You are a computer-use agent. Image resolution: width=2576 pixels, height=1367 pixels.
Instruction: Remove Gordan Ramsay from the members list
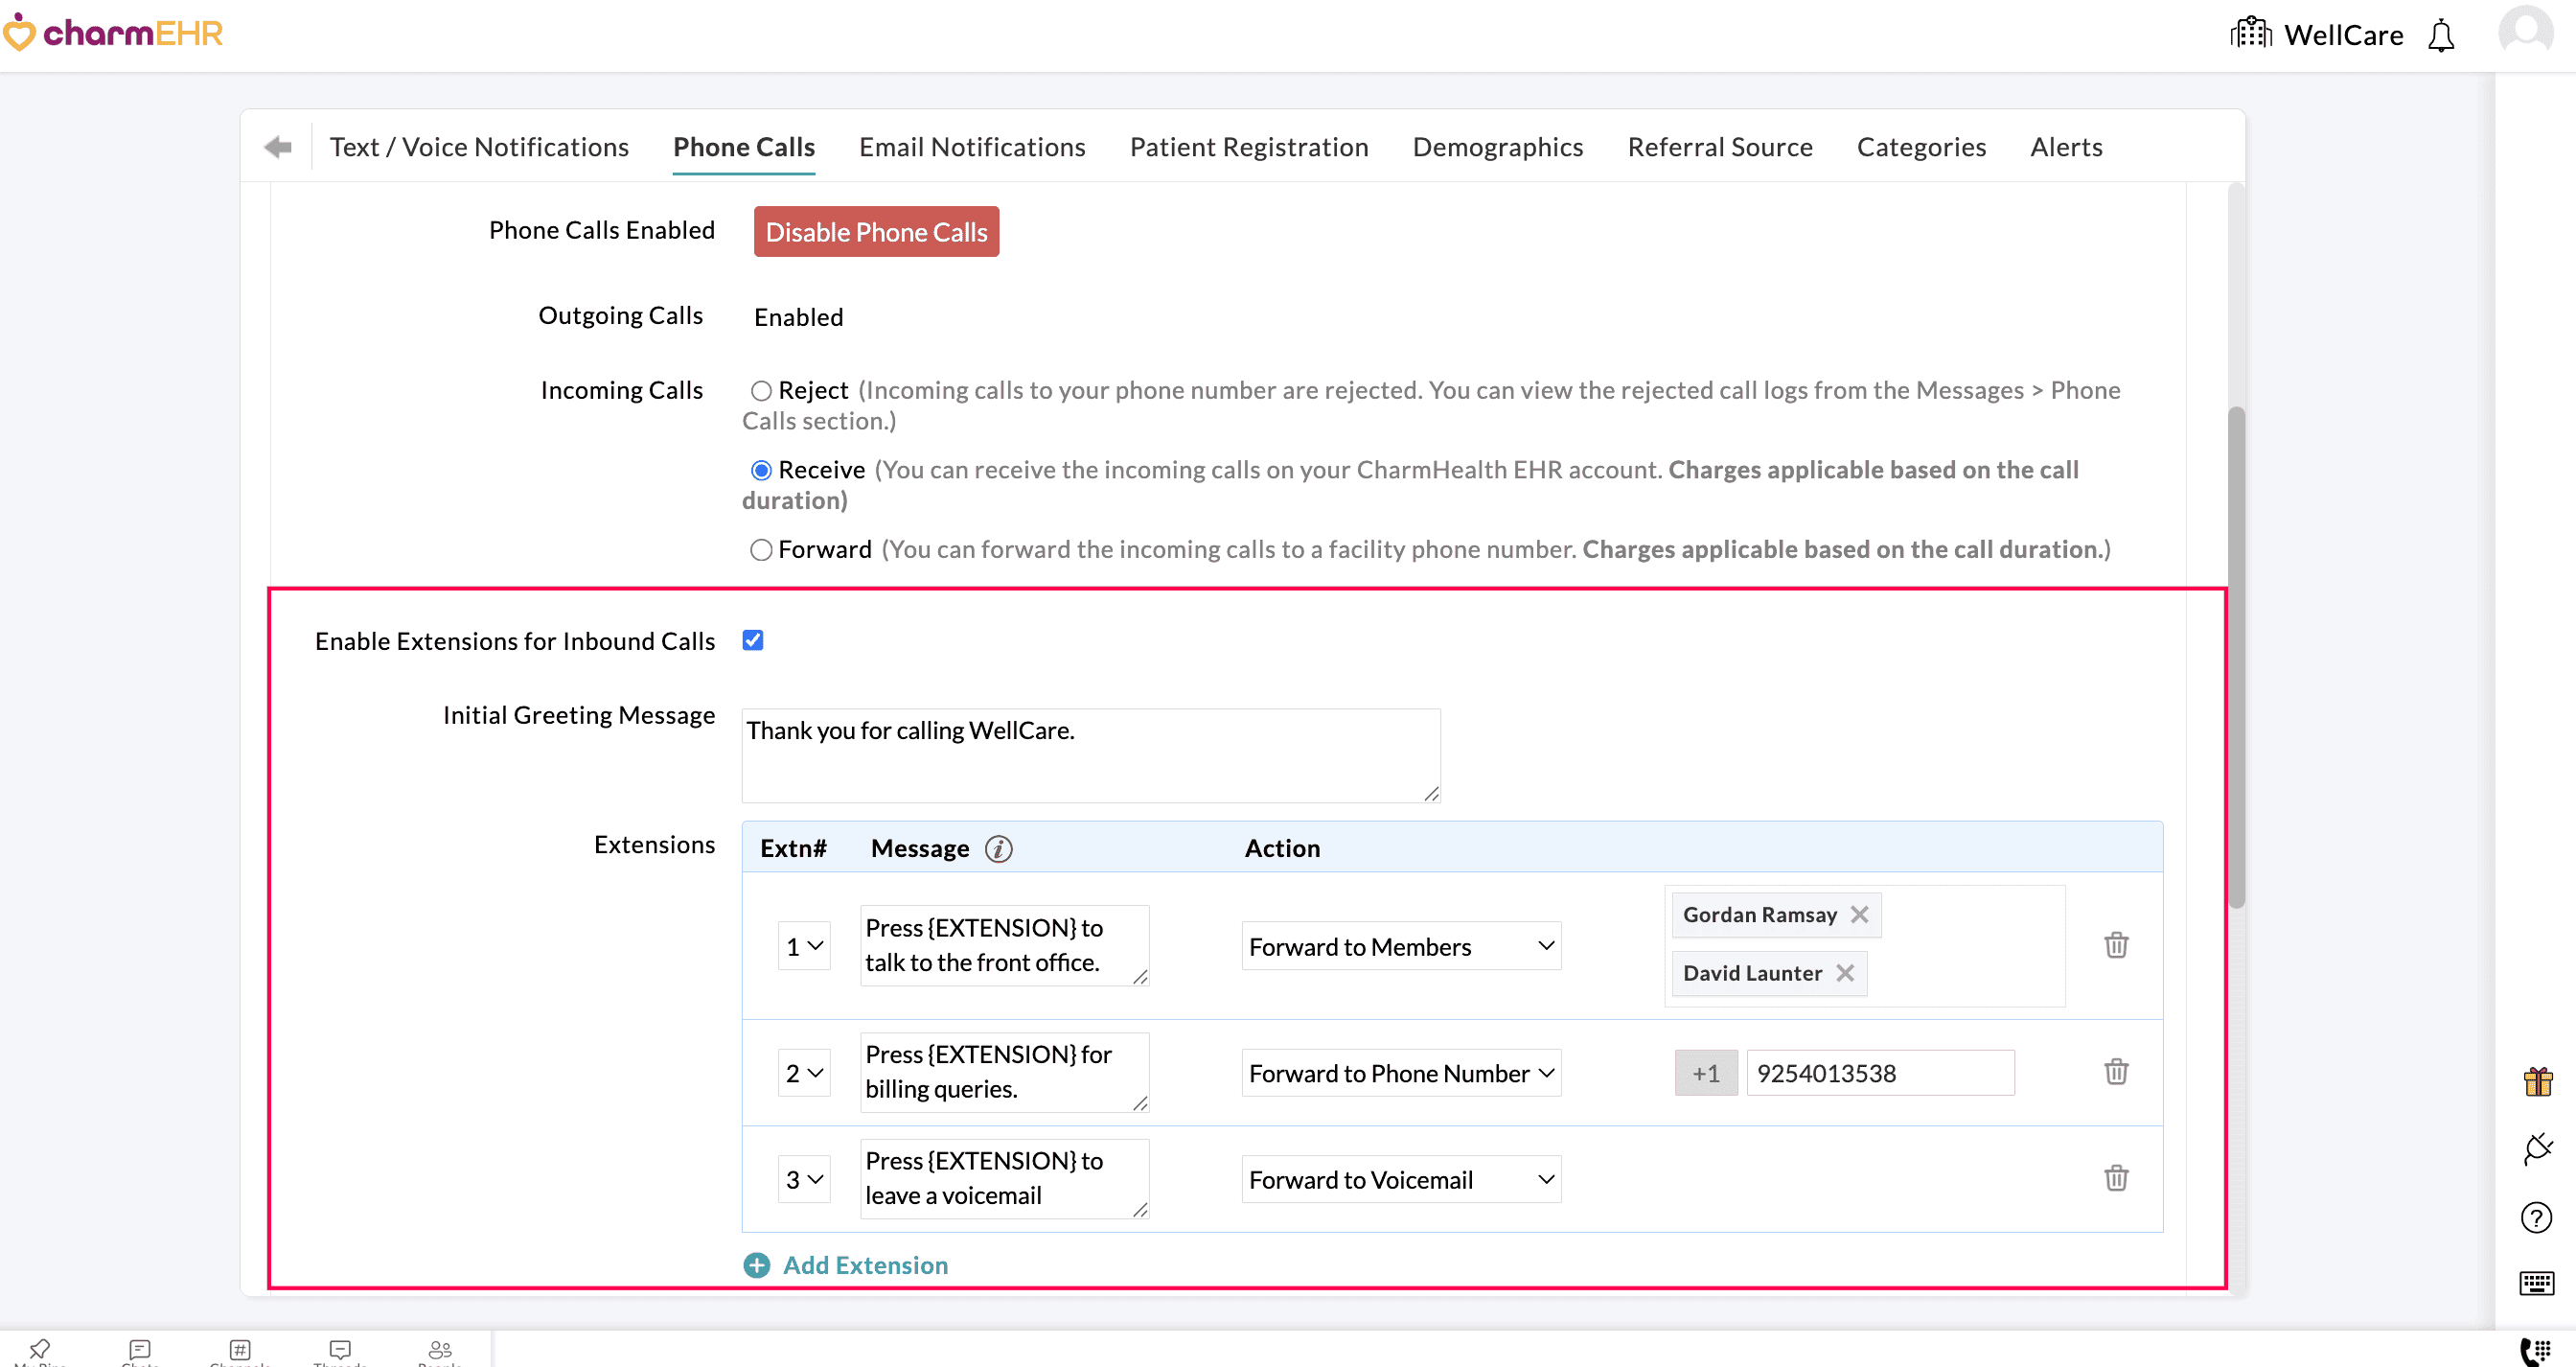(1861, 913)
